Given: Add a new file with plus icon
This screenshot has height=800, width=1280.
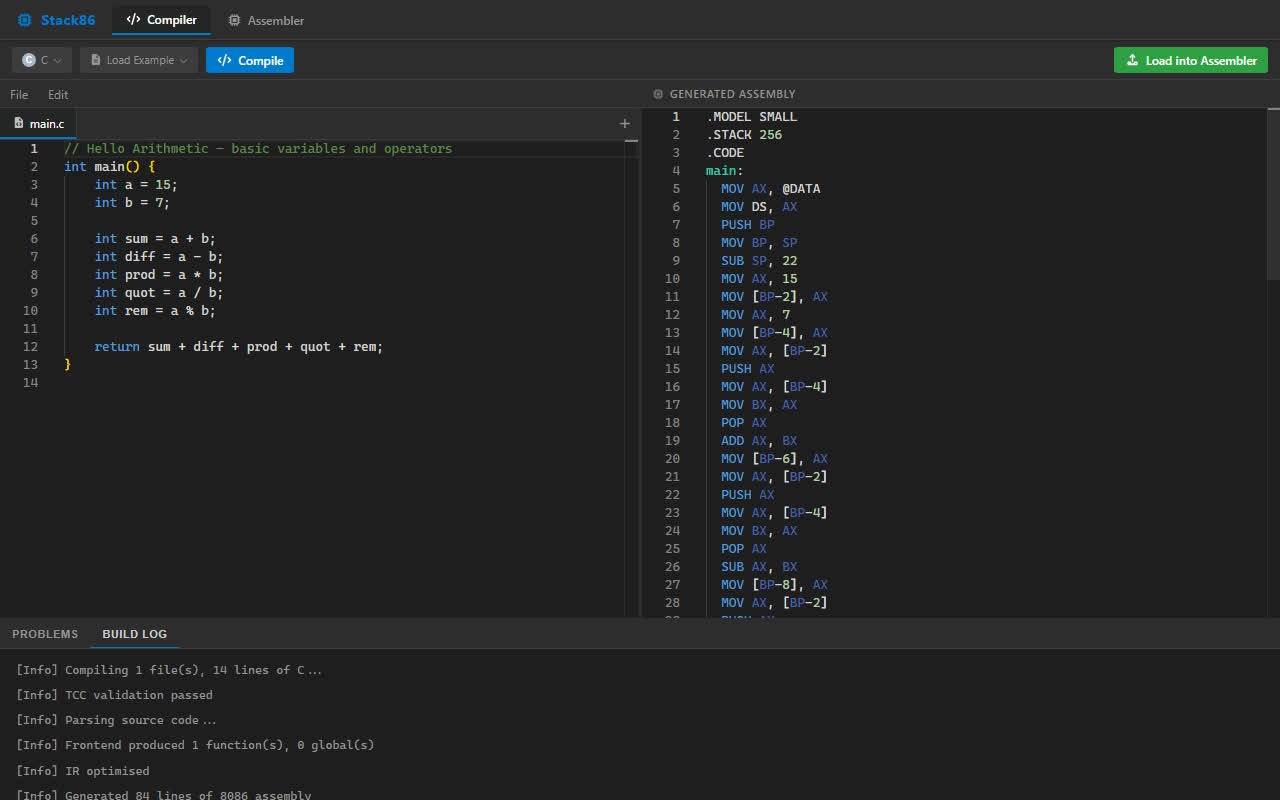Looking at the screenshot, I should tap(625, 123).
